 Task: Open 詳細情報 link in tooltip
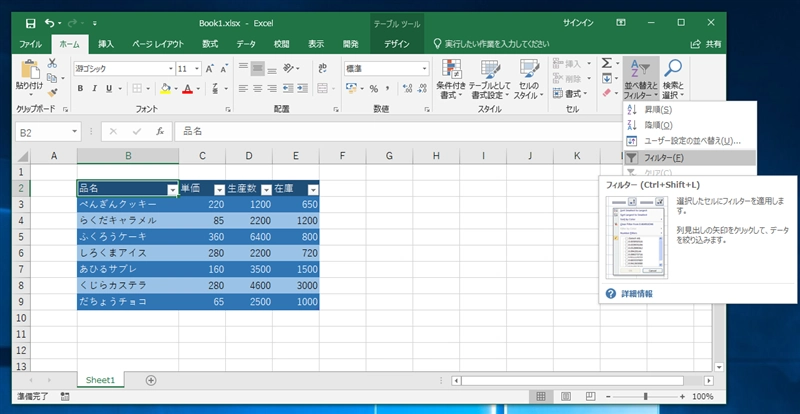637,294
